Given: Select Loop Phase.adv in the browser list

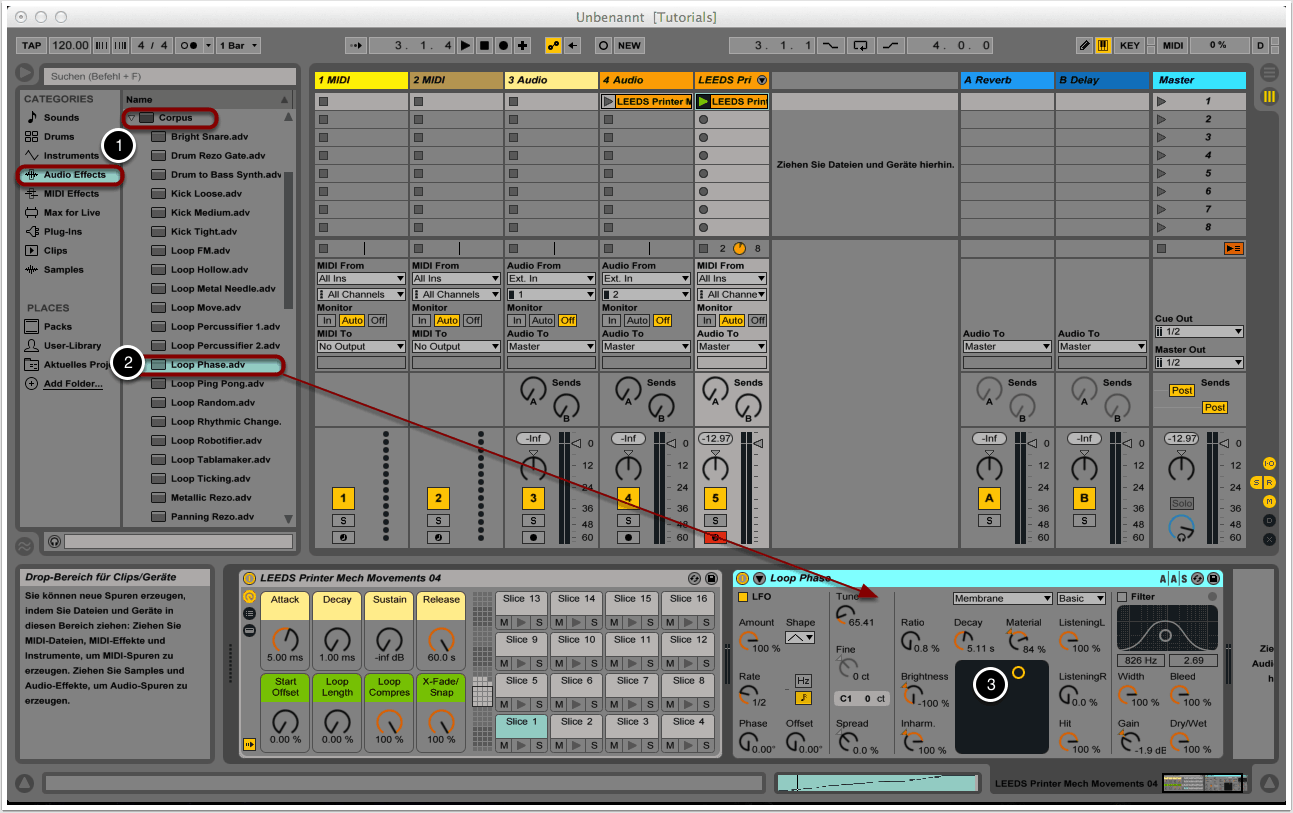Looking at the screenshot, I should 207,365.
